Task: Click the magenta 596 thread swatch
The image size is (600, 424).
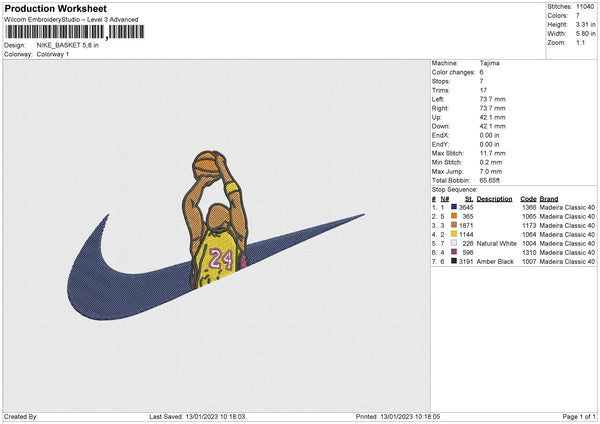Action: click(x=454, y=252)
